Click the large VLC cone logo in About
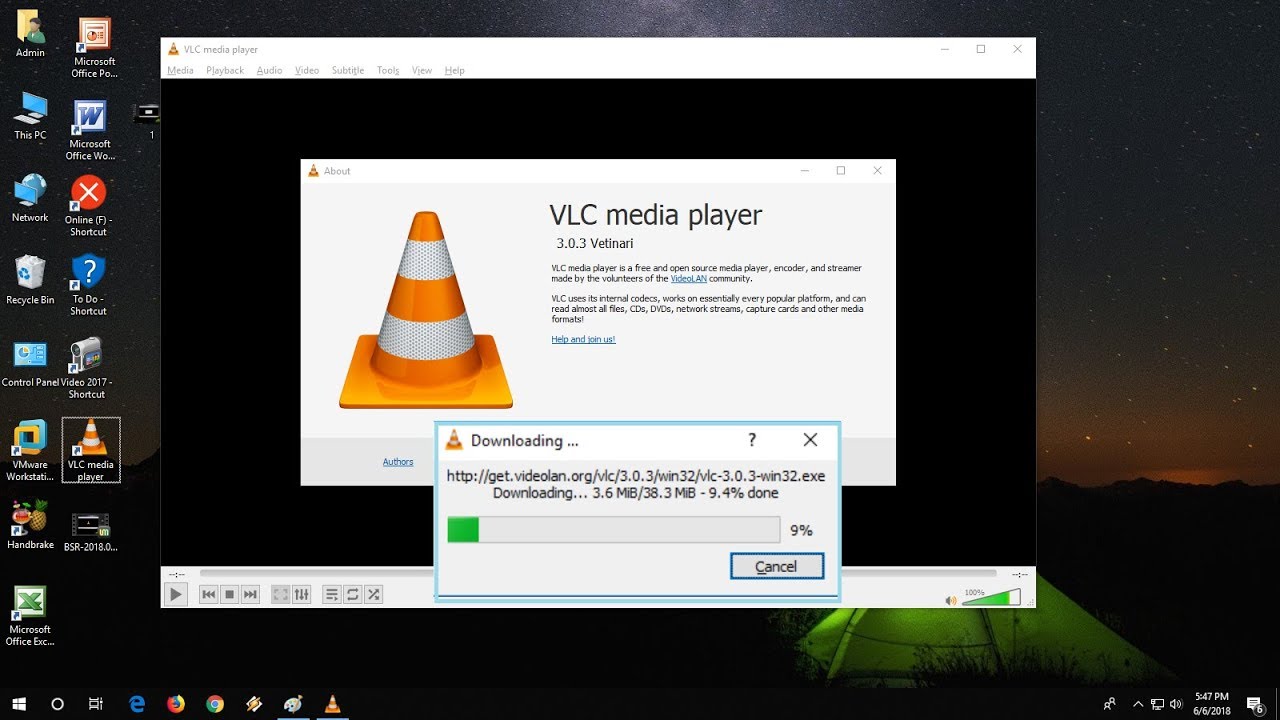The height and width of the screenshot is (720, 1280). point(426,310)
